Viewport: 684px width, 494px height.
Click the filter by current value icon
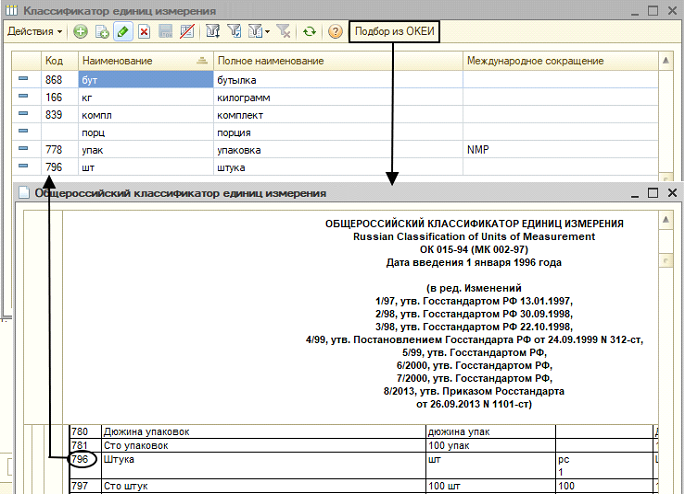[x=236, y=32]
